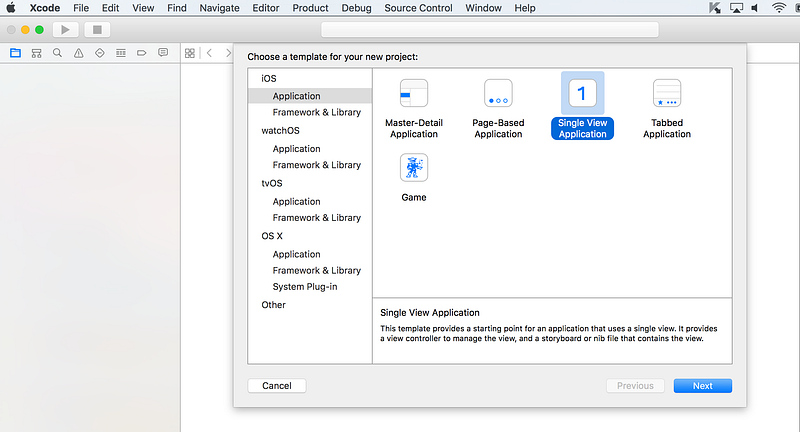Show the Issue navigator warning icon
The width and height of the screenshot is (800, 432).
pos(79,53)
